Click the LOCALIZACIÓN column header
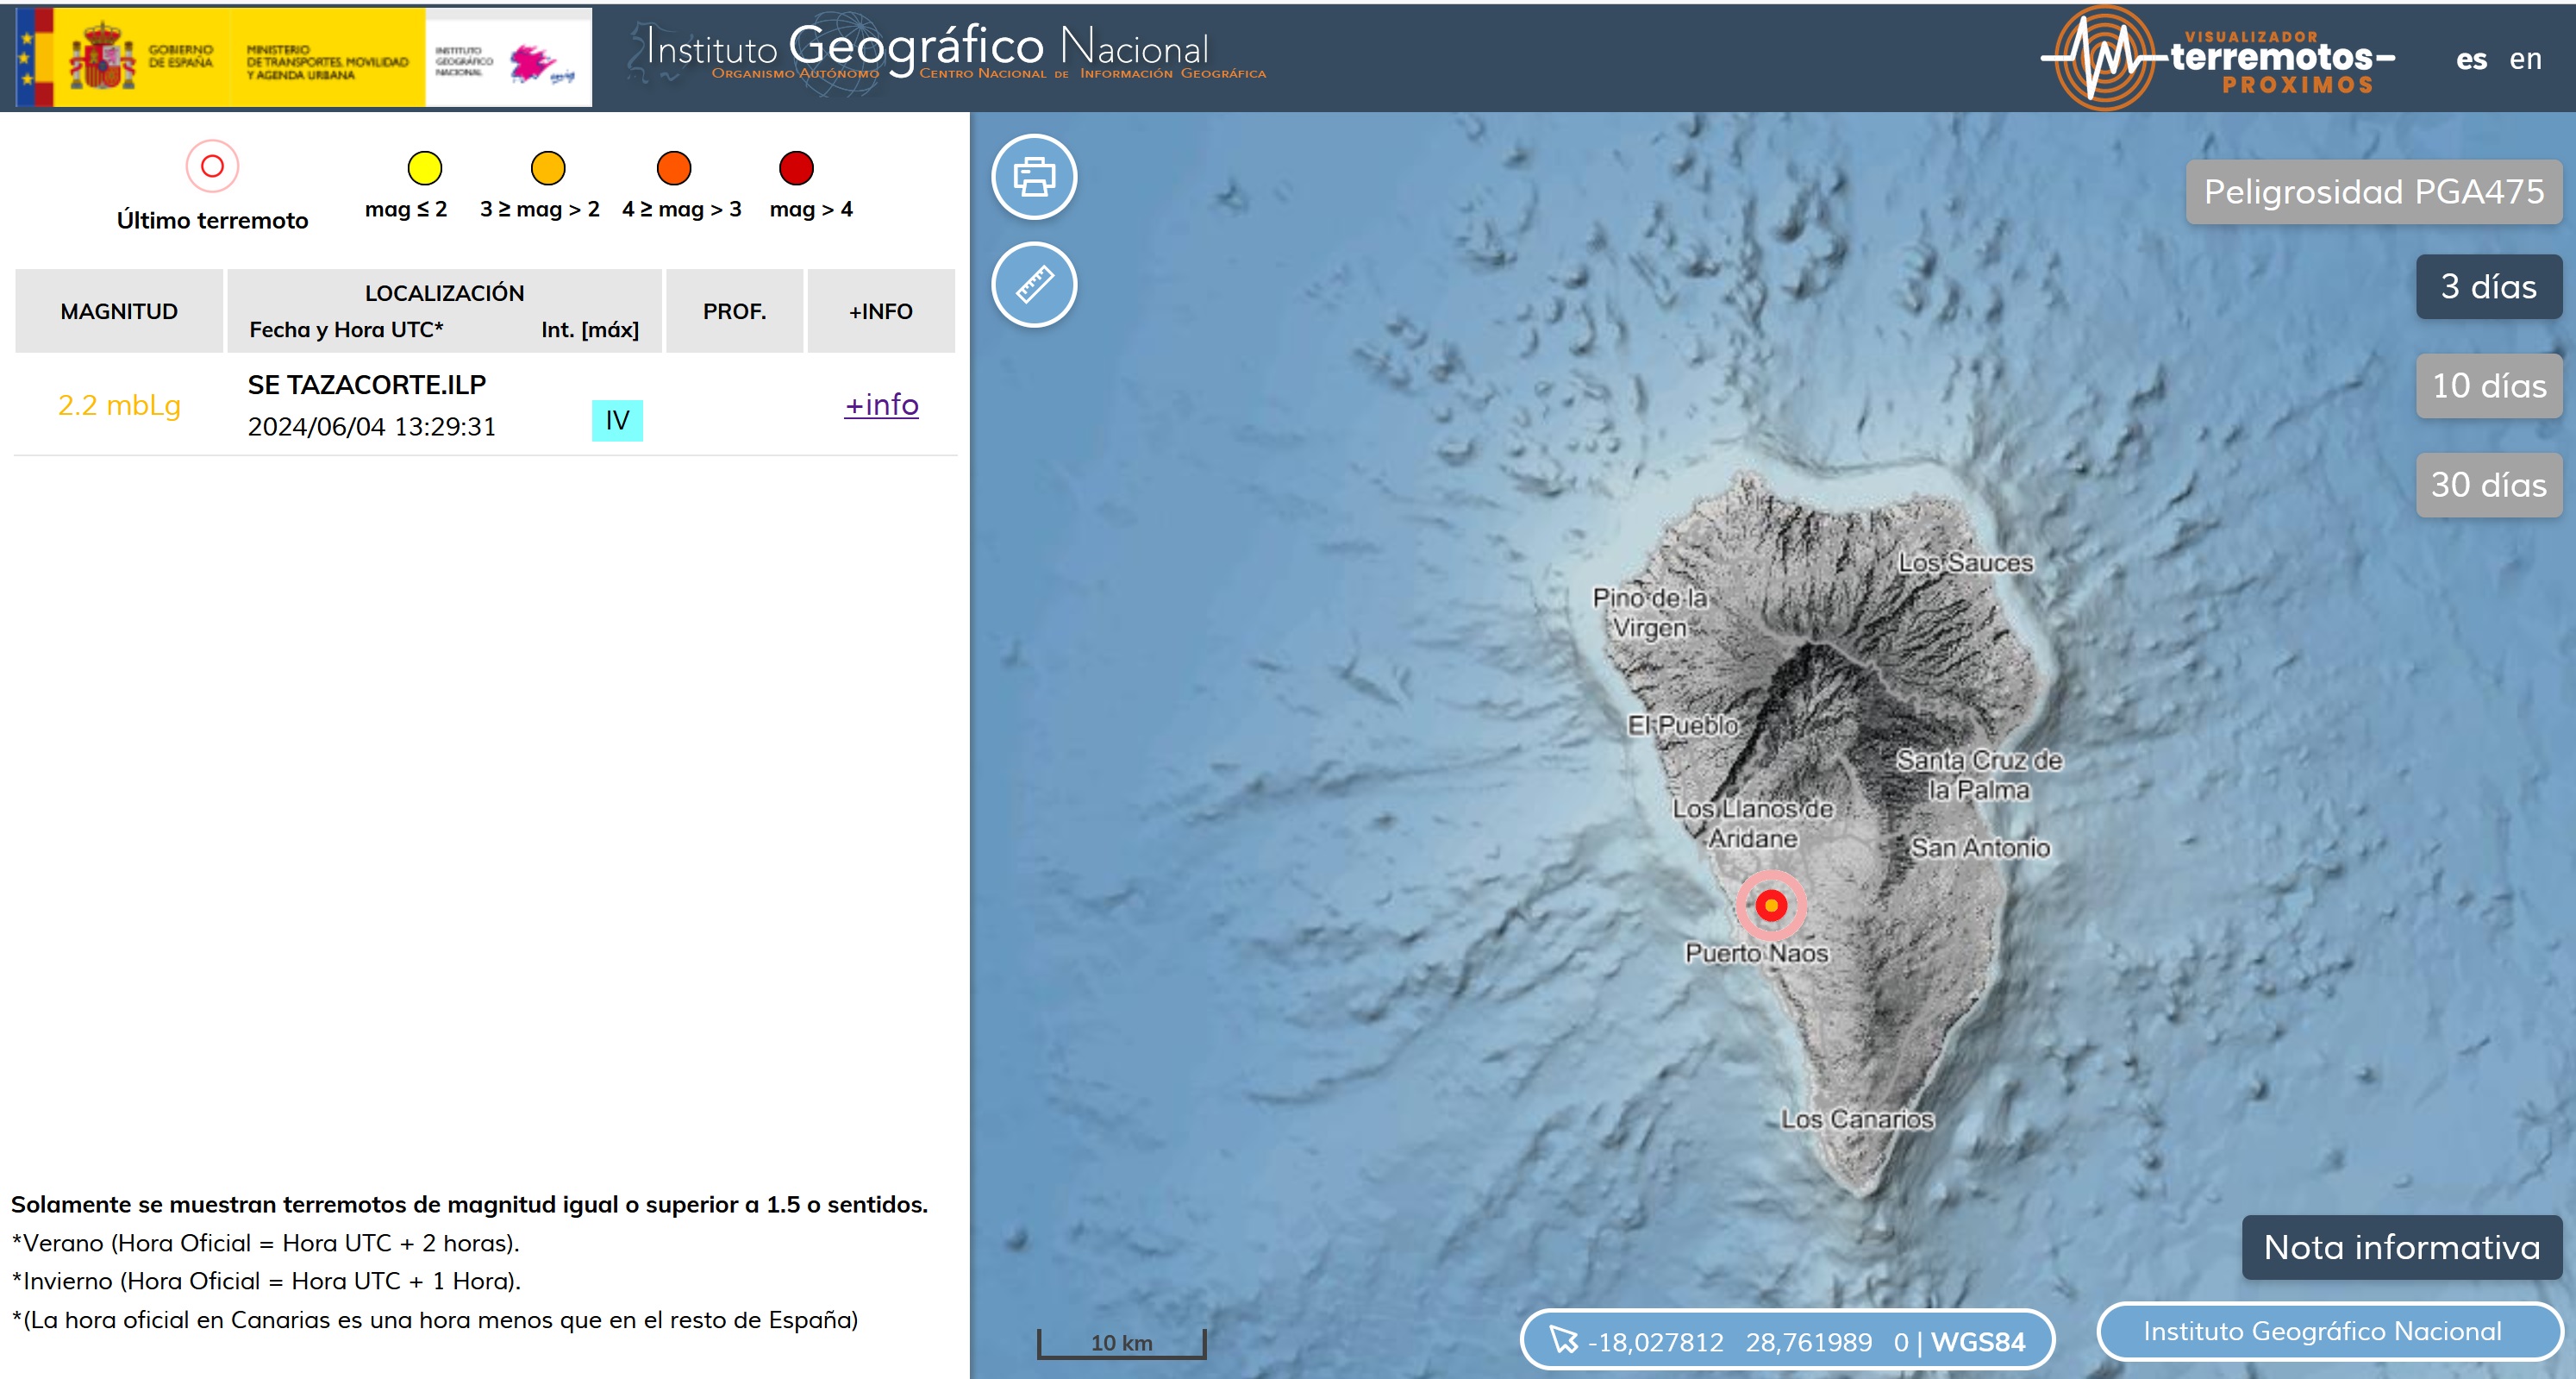Image resolution: width=2576 pixels, height=1379 pixels. 444,293
